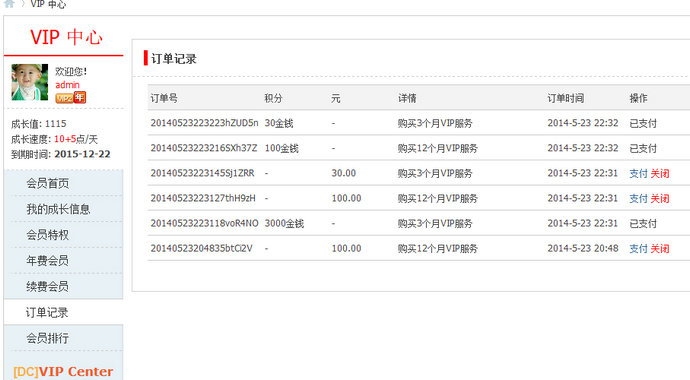Open the admin username link
The height and width of the screenshot is (380, 690).
coord(67,85)
